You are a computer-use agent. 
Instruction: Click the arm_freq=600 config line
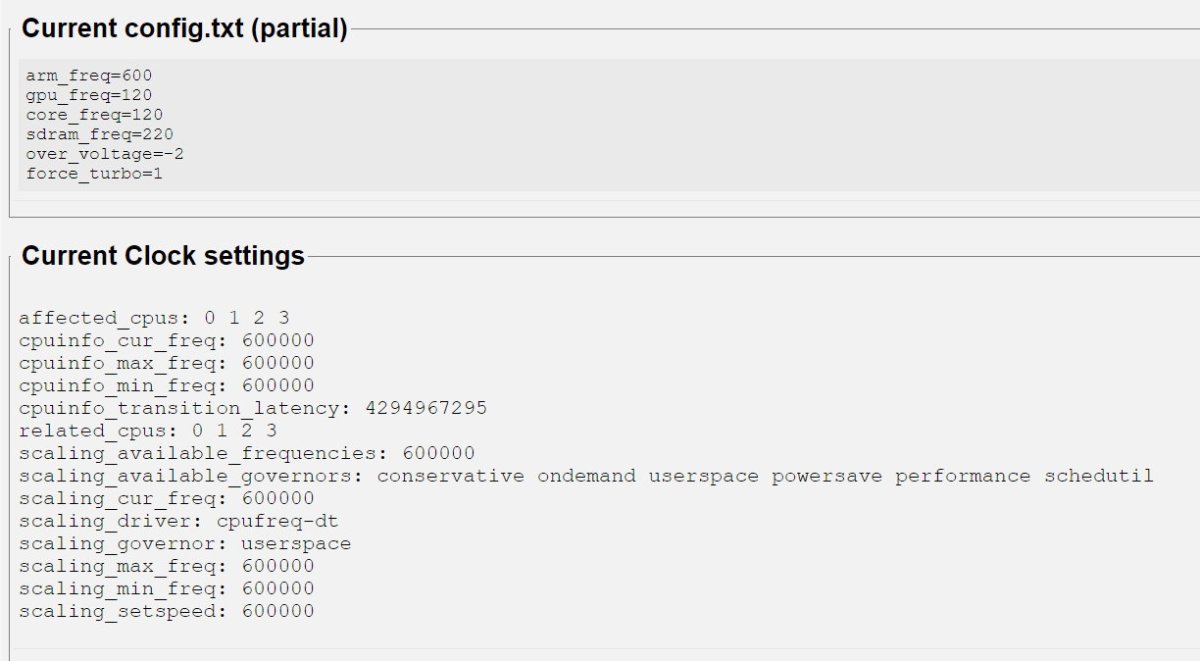tap(89, 76)
